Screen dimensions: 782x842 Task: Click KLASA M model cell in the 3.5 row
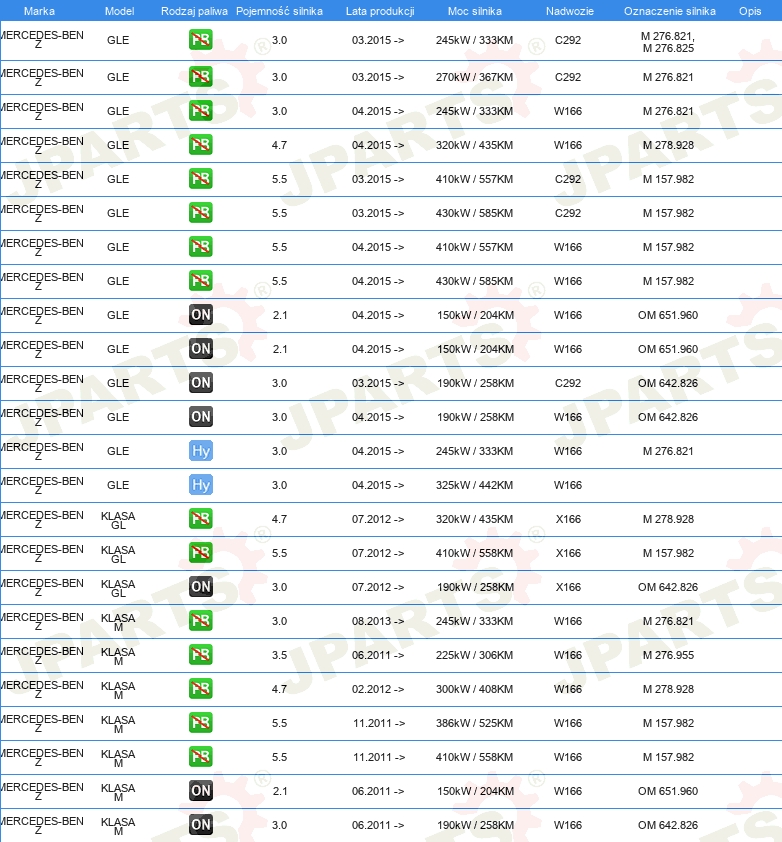118,656
